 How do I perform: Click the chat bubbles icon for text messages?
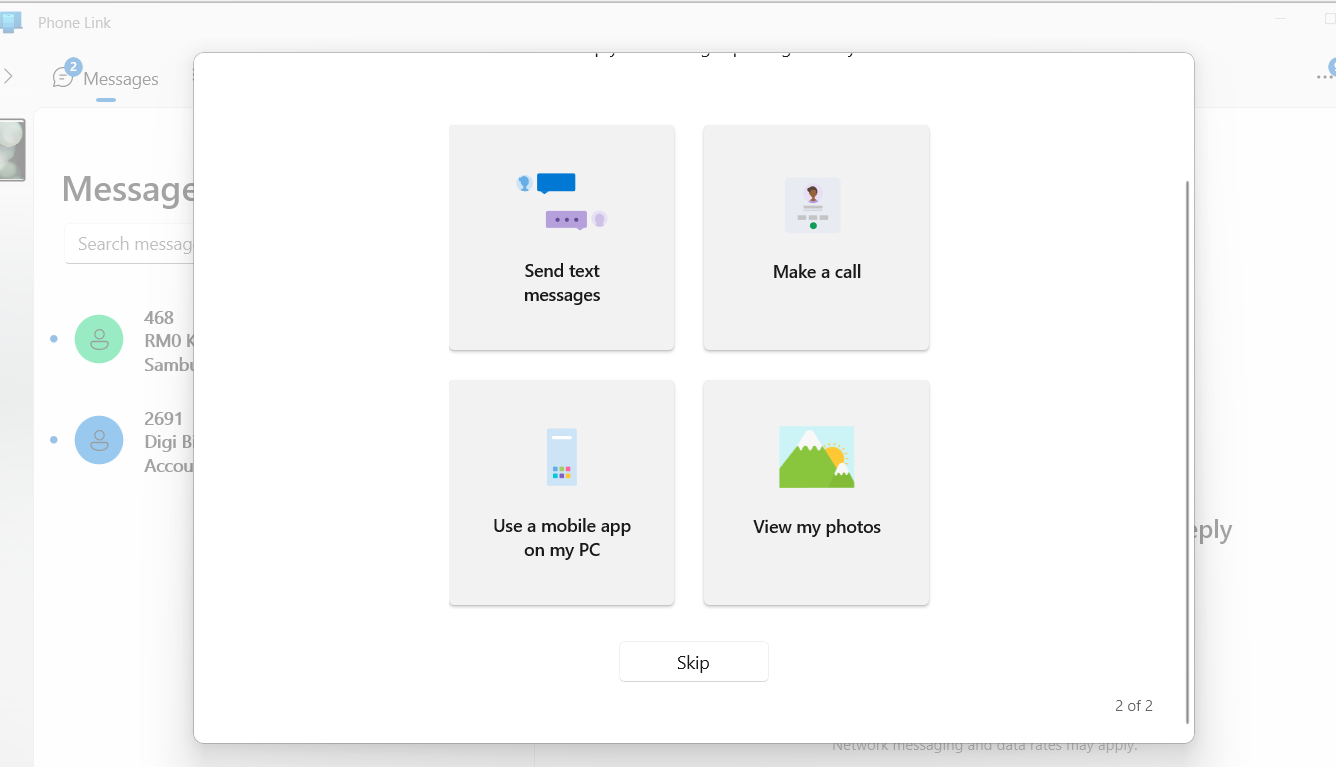click(x=561, y=201)
